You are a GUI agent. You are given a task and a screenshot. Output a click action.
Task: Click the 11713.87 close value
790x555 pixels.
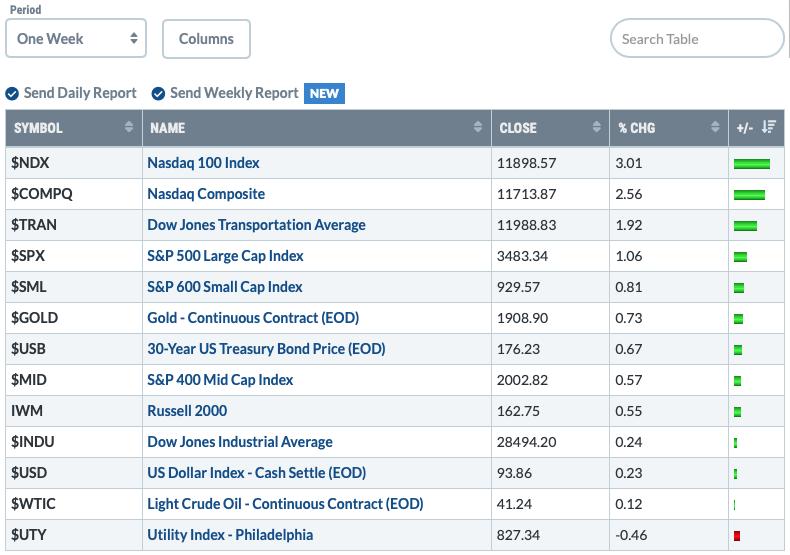(x=526, y=194)
